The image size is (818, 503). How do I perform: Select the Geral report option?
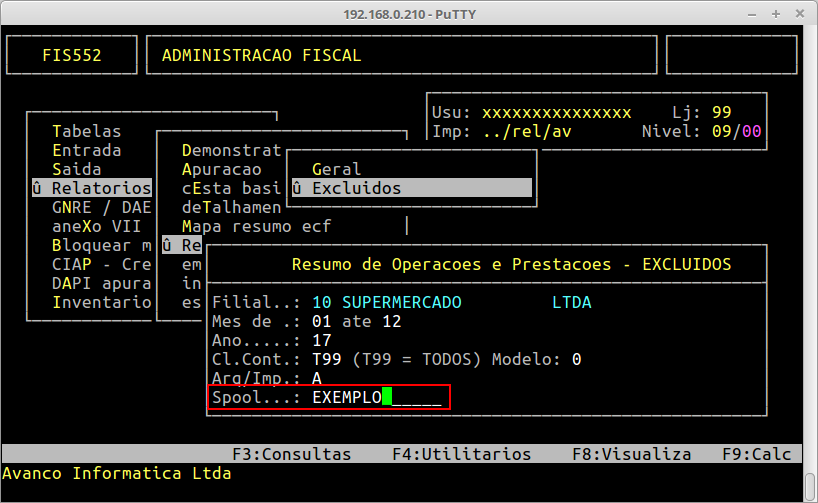[336, 169]
